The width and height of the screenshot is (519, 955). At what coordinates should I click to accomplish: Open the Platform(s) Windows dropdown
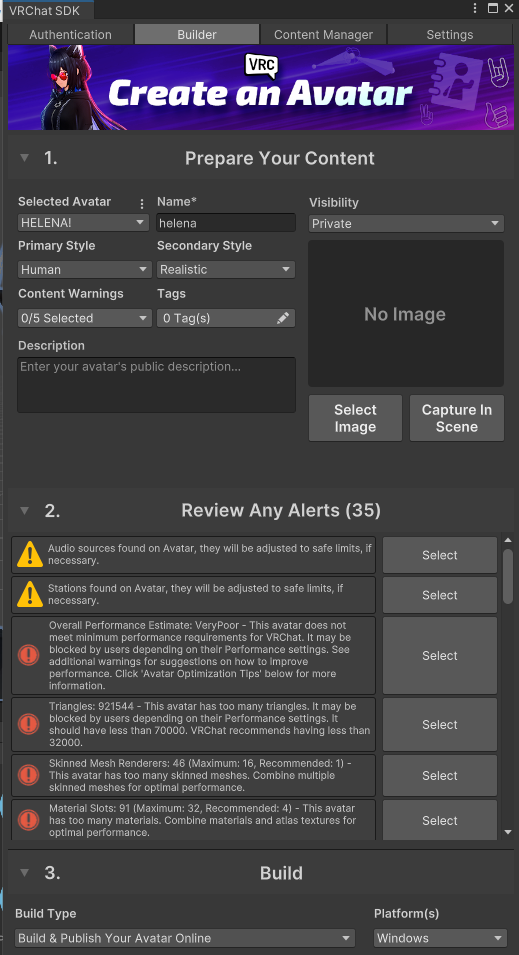click(440, 938)
